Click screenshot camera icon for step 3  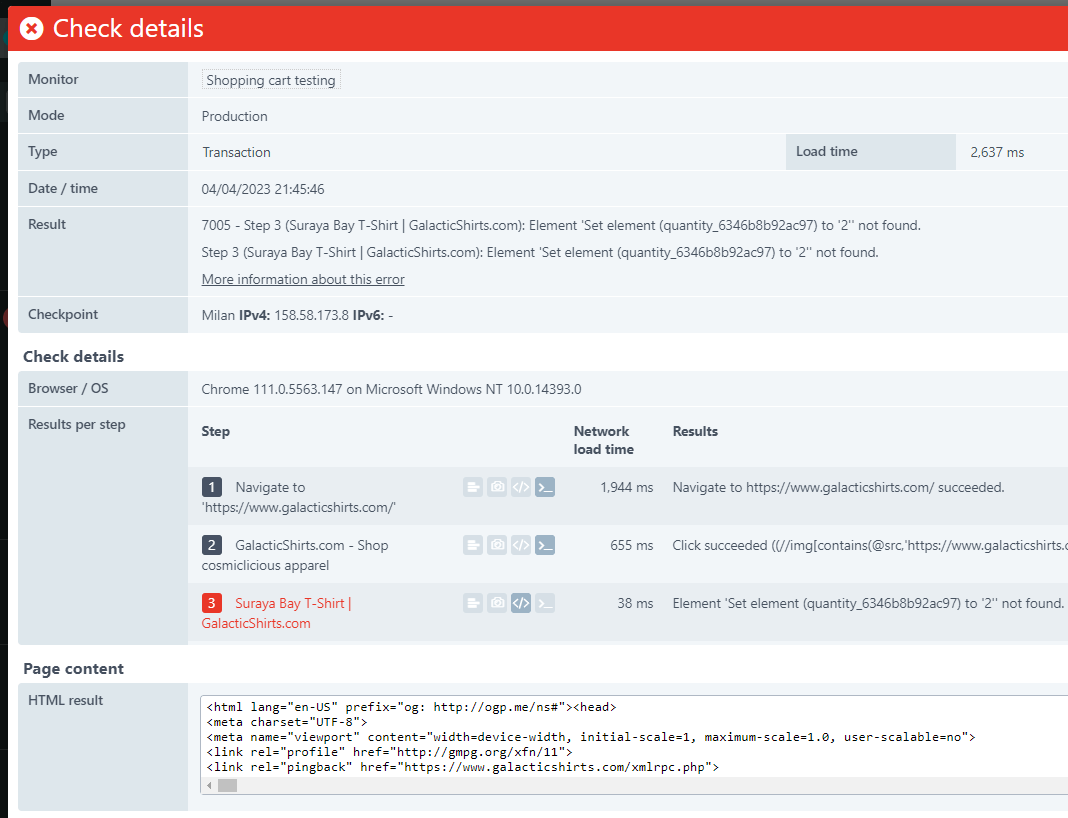497,603
